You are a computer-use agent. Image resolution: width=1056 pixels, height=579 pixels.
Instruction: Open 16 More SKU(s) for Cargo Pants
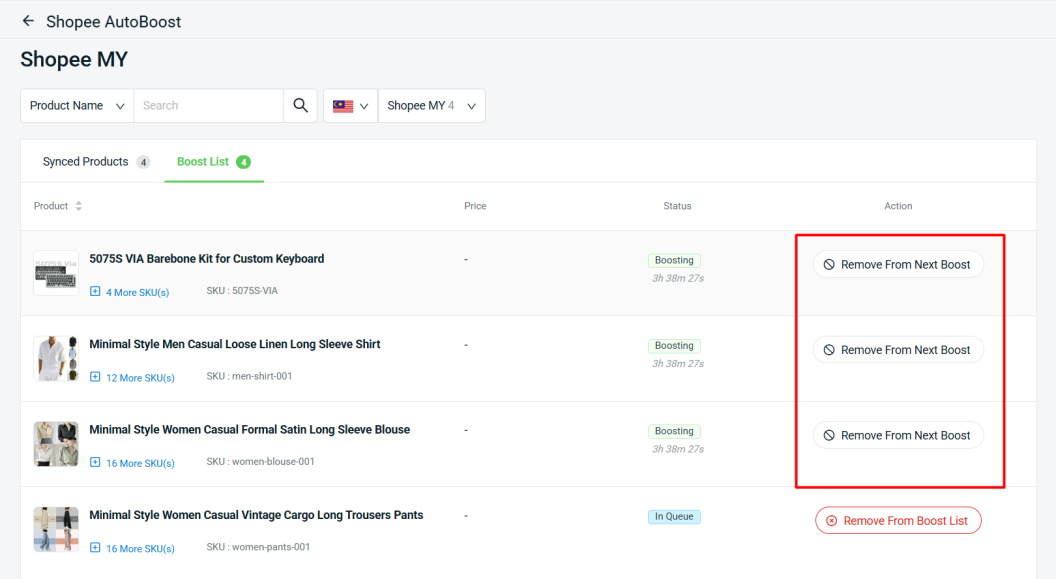[140, 549]
